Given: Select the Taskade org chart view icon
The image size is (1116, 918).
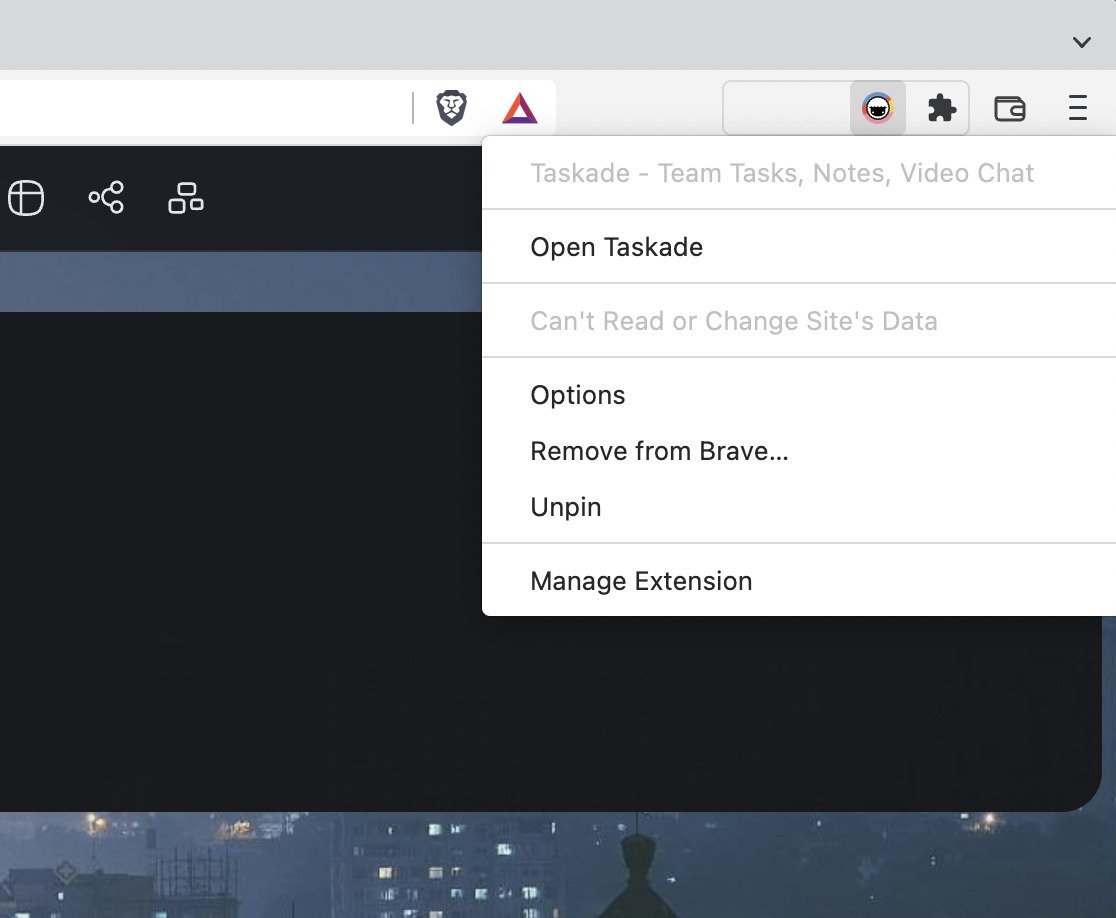Looking at the screenshot, I should coord(186,198).
